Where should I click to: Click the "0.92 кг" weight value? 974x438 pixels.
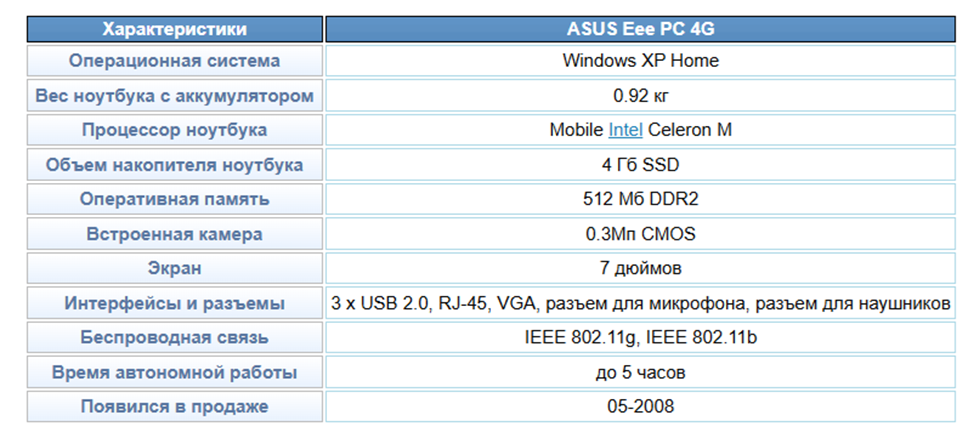[x=640, y=96]
